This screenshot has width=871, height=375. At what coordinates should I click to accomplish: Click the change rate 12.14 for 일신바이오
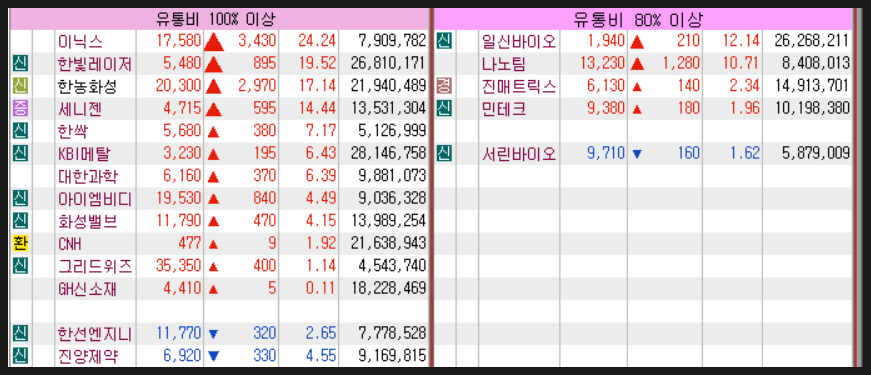(740, 42)
